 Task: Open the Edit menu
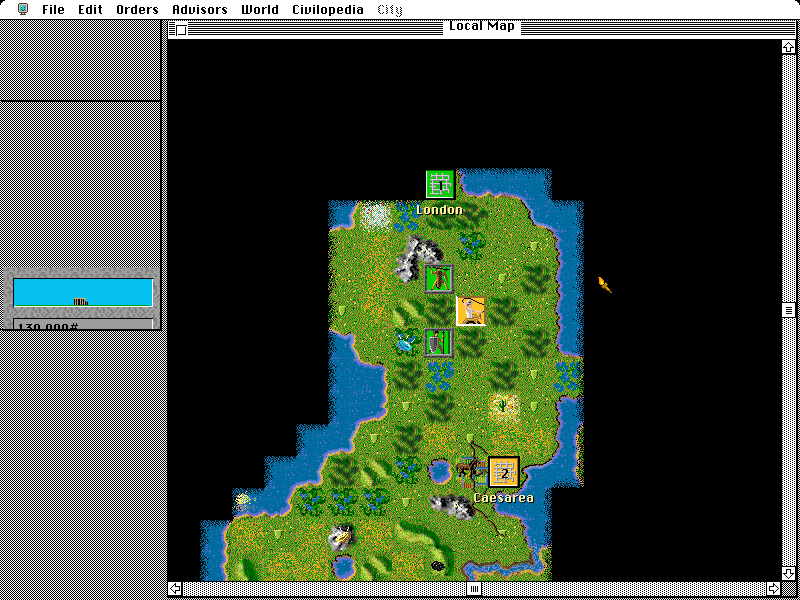tap(90, 9)
